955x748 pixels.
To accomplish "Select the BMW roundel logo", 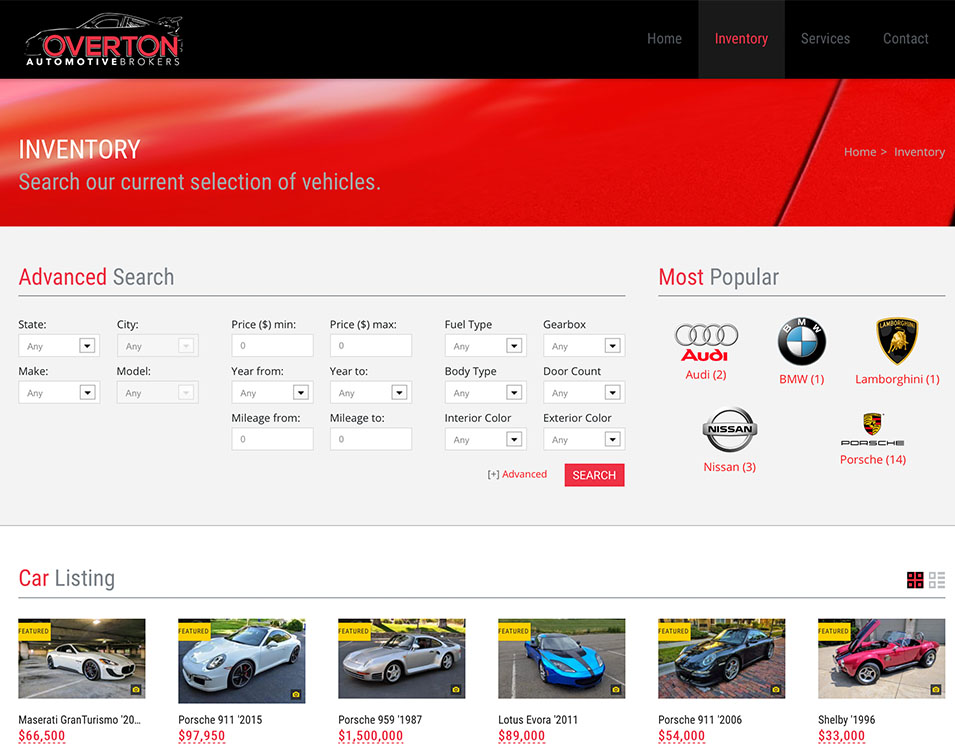I will click(x=802, y=342).
